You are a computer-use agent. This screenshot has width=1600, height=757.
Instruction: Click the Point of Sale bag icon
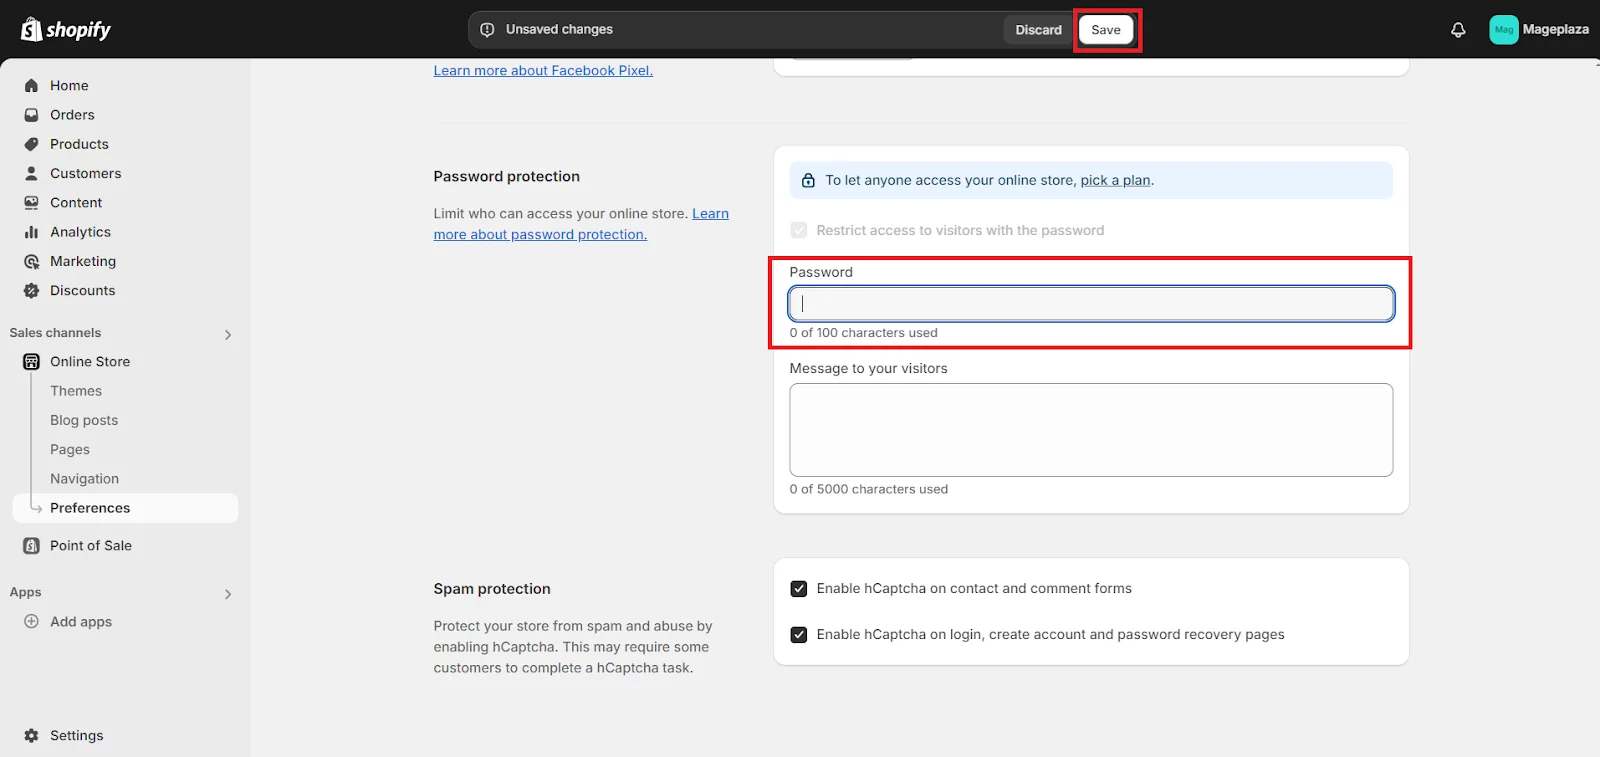coord(31,546)
